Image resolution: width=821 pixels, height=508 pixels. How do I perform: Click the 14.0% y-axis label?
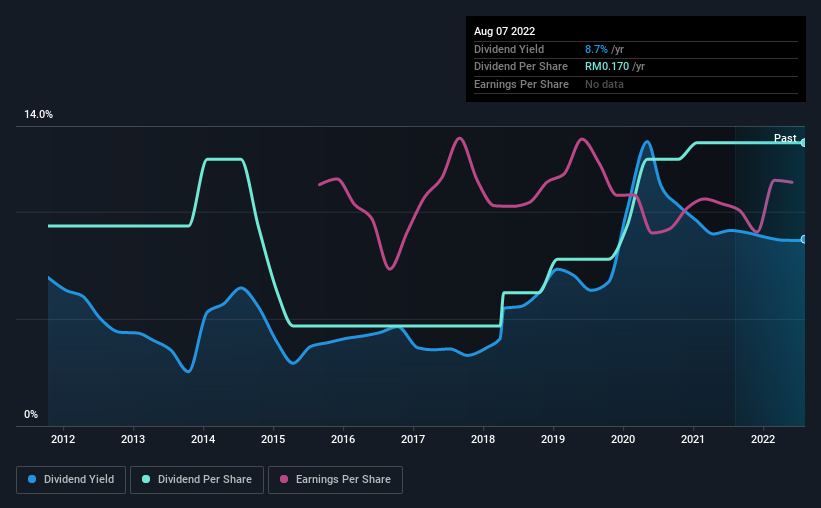click(x=38, y=115)
